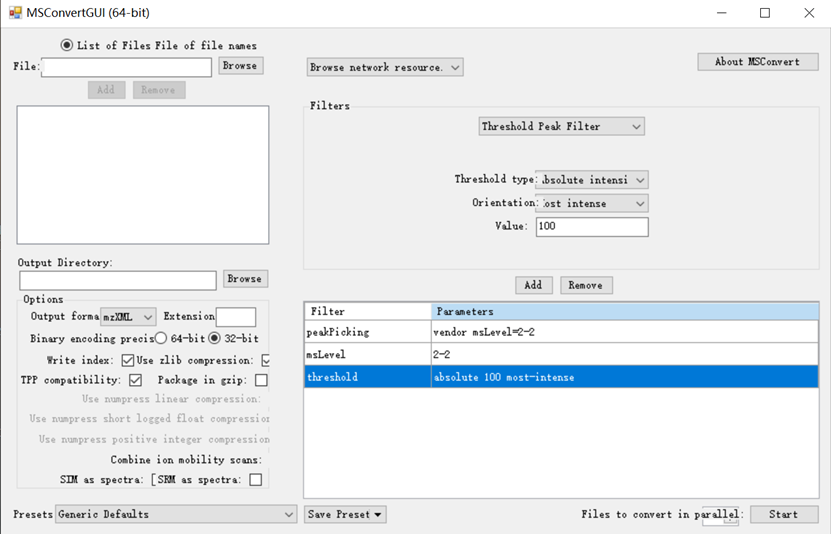Choose 64-bit binary encoding precision
Image resolution: width=831 pixels, height=534 pixels.
pyautogui.click(x=161, y=339)
